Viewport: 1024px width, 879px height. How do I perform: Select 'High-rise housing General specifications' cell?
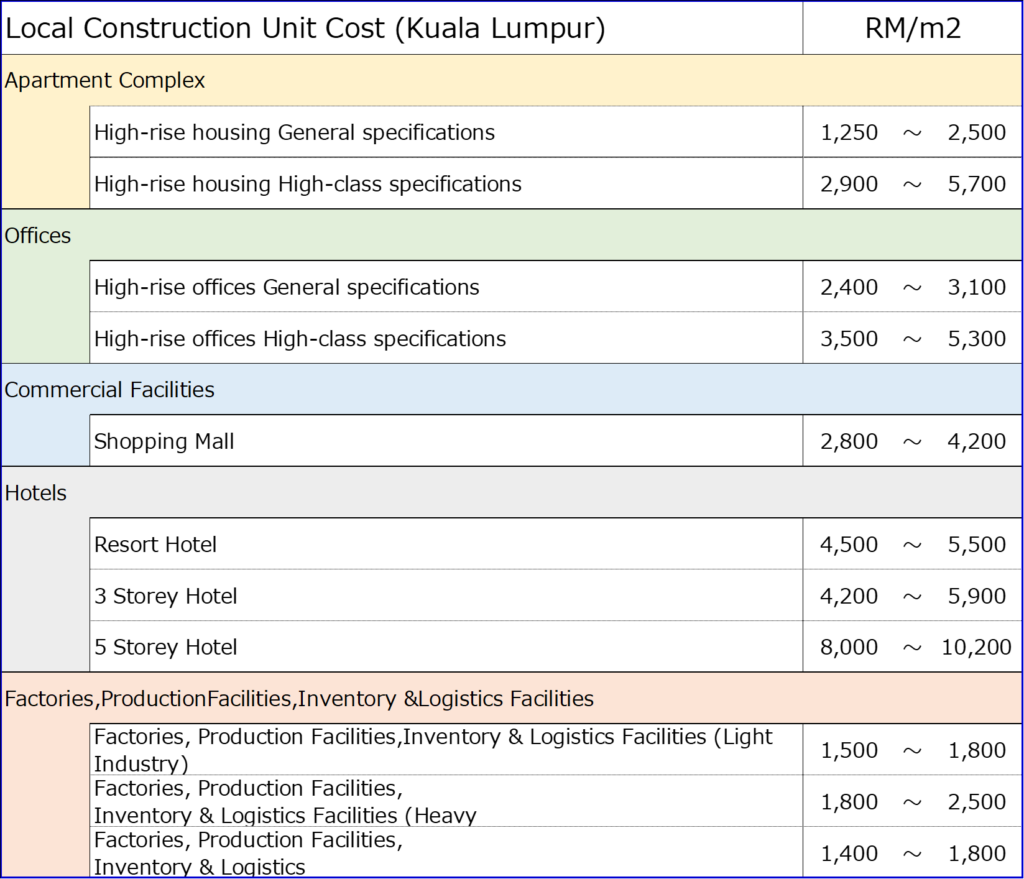point(446,132)
